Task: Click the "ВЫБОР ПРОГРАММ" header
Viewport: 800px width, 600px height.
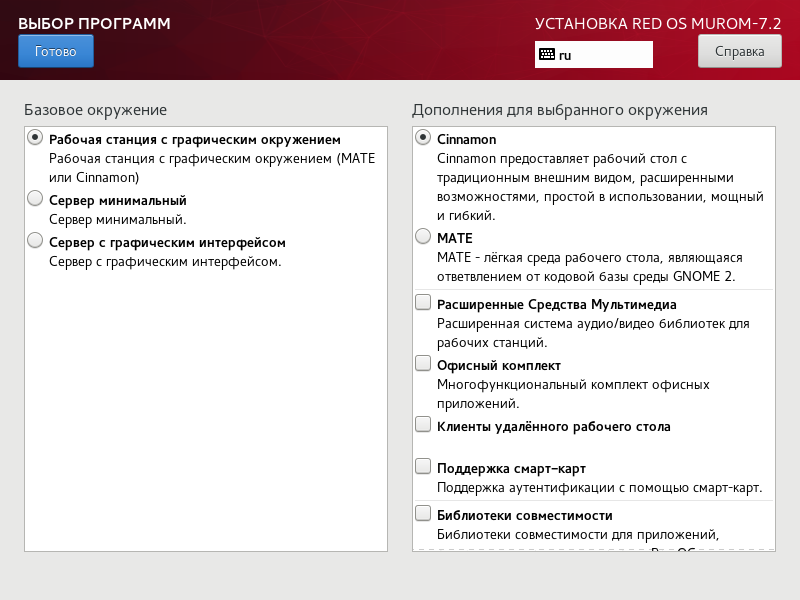Action: pos(93,22)
